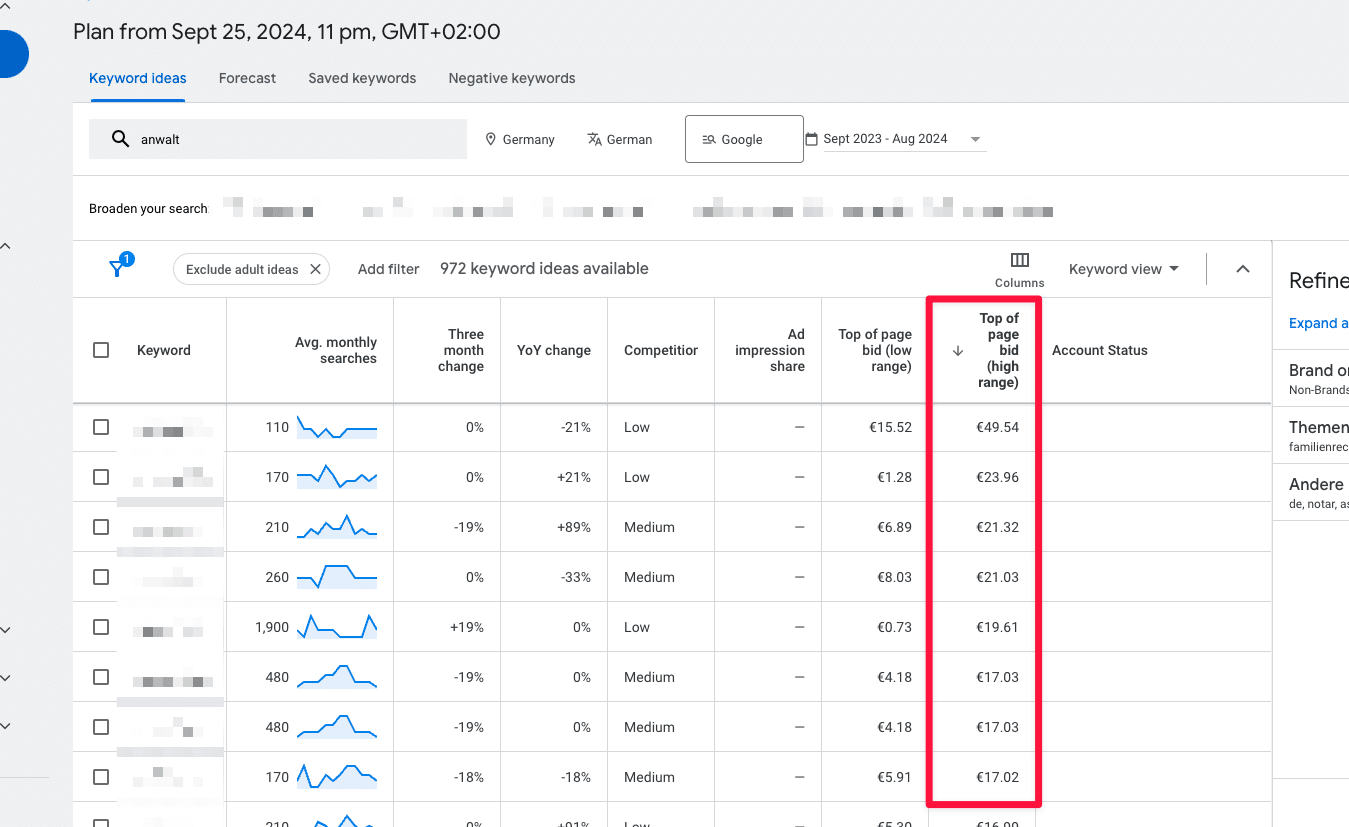Viewport: 1349px width, 827px height.
Task: Click the €19.61 high range bid cell
Action: pyautogui.click(x=998, y=627)
